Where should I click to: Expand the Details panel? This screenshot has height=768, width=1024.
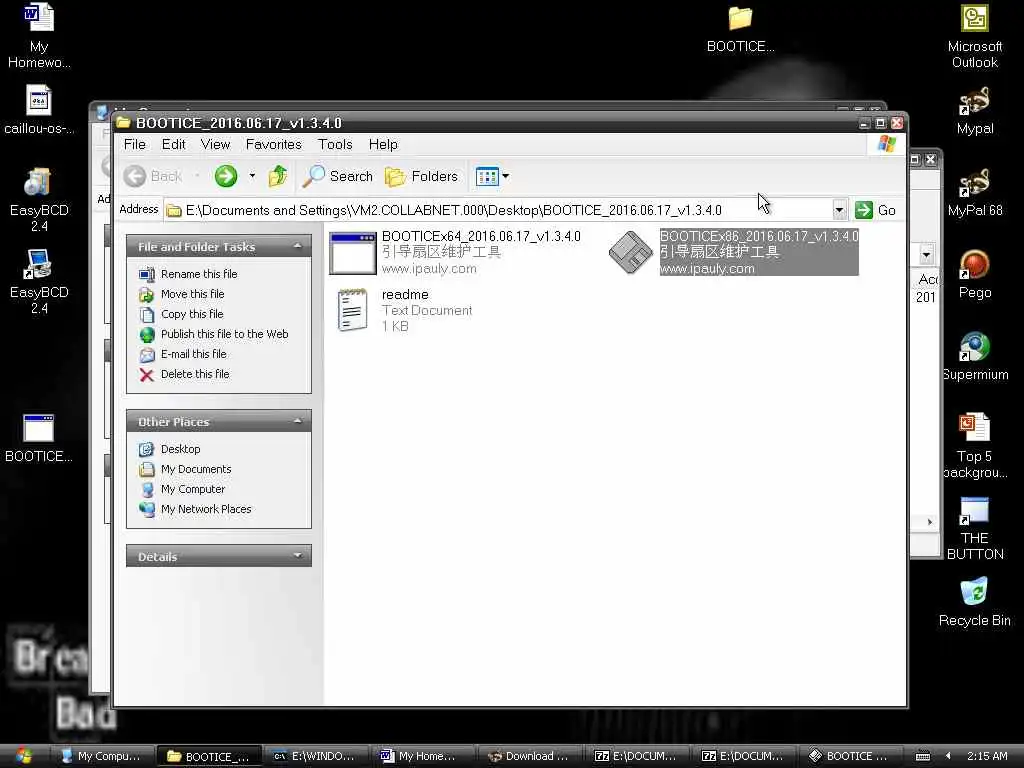[x=298, y=556]
